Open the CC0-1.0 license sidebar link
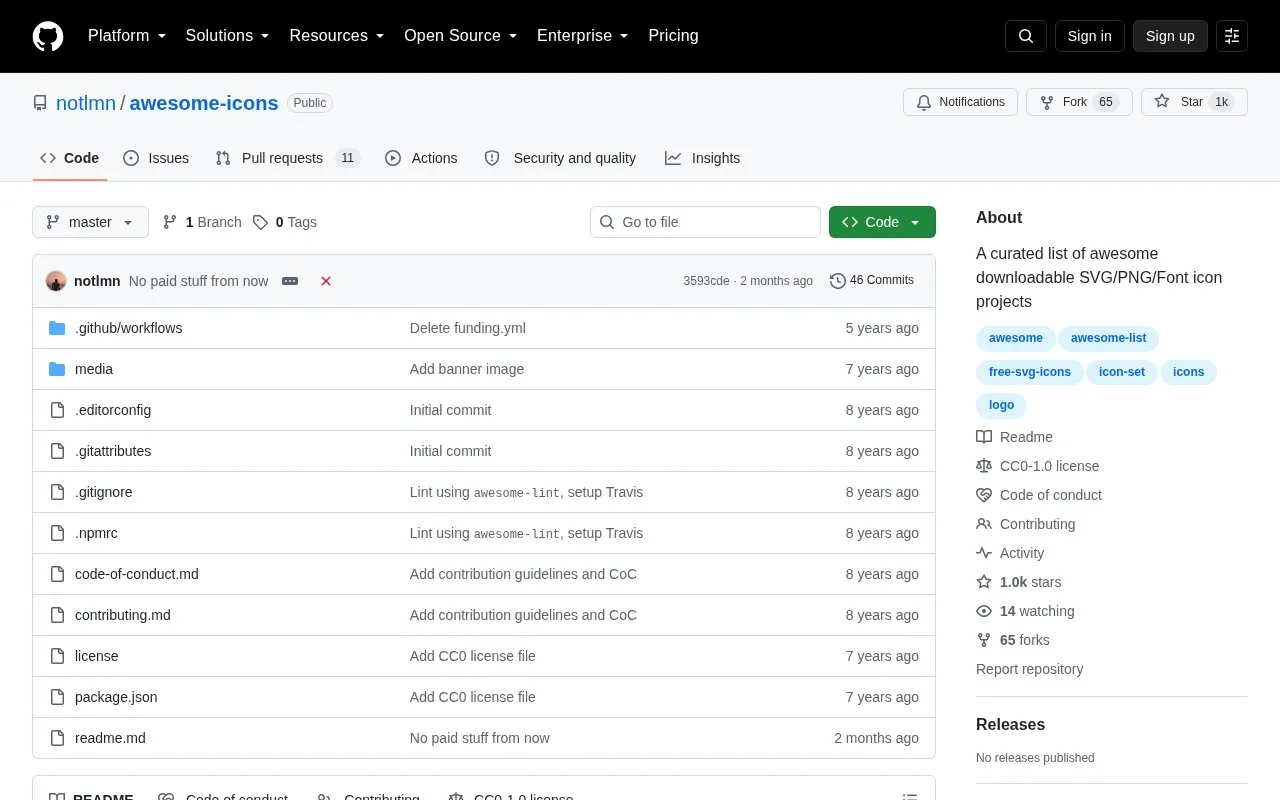The width and height of the screenshot is (1280, 800). pos(1038,466)
